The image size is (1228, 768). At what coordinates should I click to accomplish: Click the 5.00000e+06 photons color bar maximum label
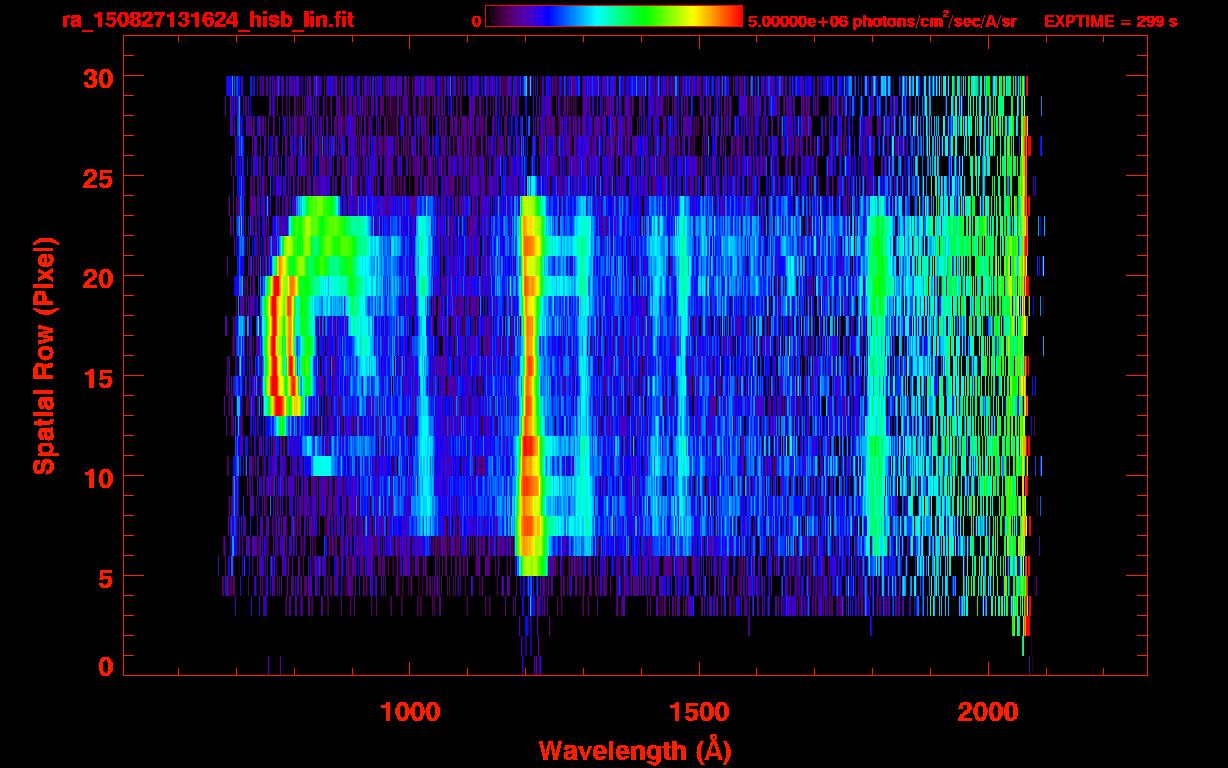click(881, 20)
